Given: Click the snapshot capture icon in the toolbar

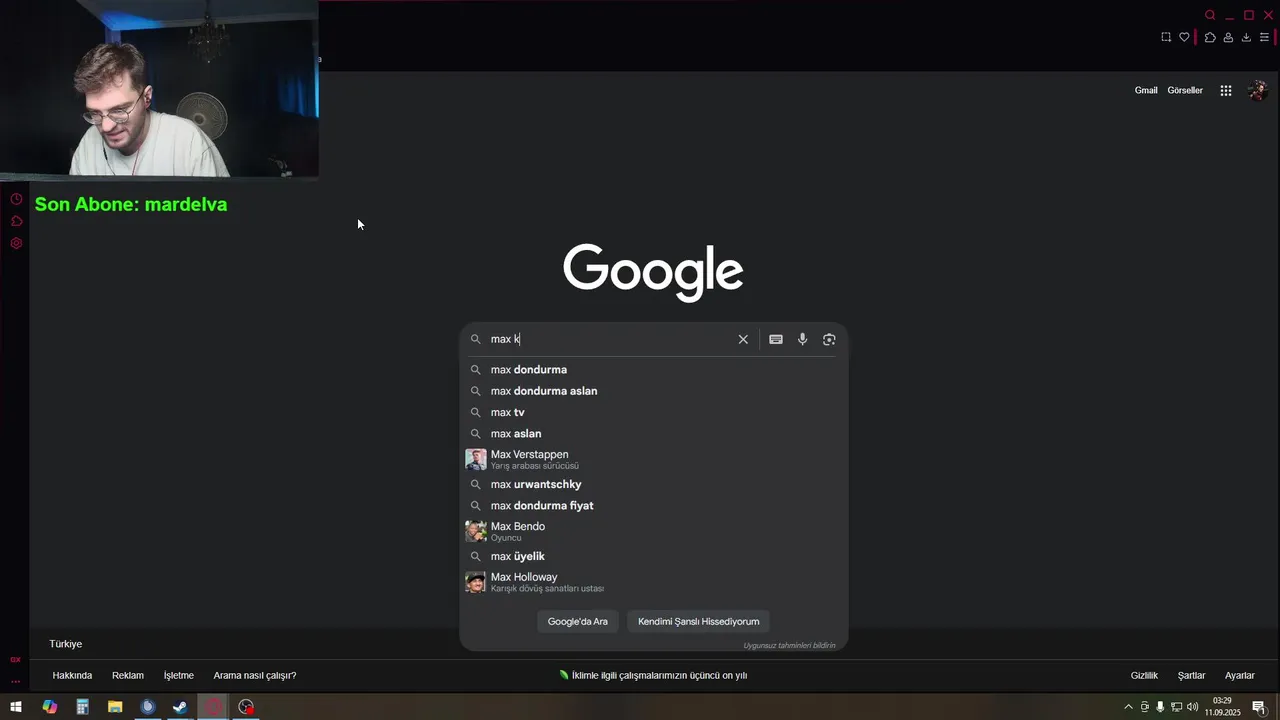Looking at the screenshot, I should tap(1166, 37).
